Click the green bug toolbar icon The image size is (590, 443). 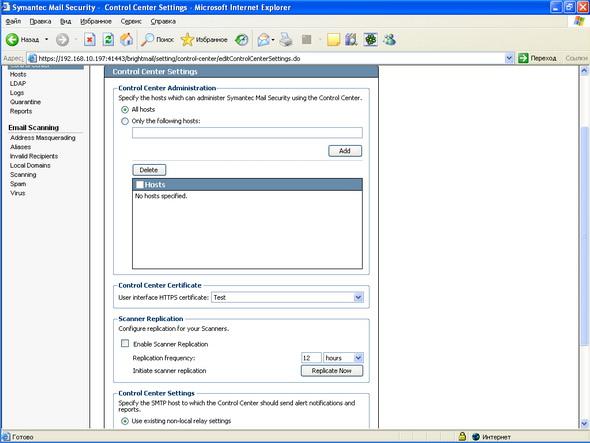click(370, 40)
